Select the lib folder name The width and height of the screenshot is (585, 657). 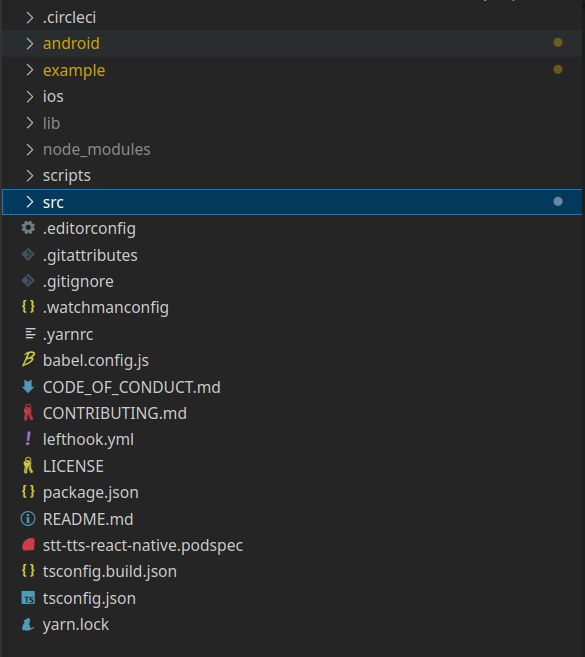coord(51,123)
